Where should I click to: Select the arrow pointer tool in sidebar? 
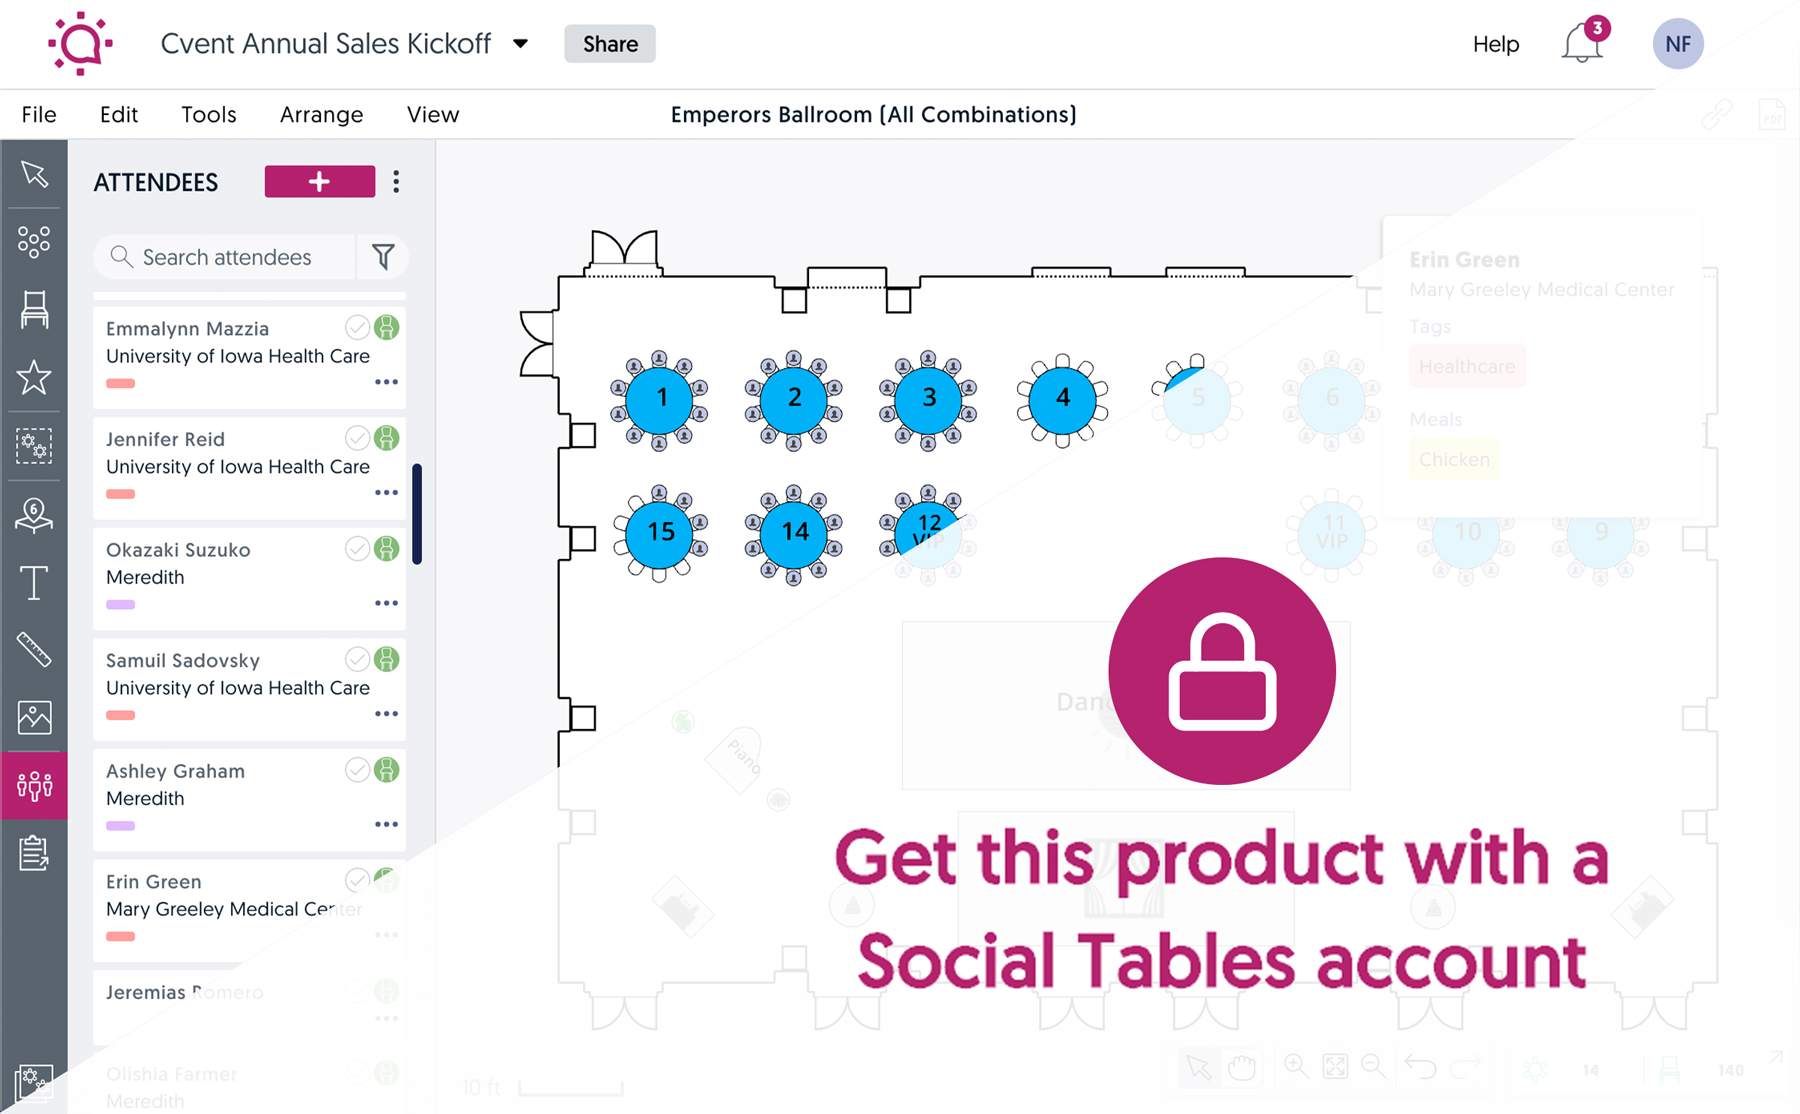[x=34, y=174]
